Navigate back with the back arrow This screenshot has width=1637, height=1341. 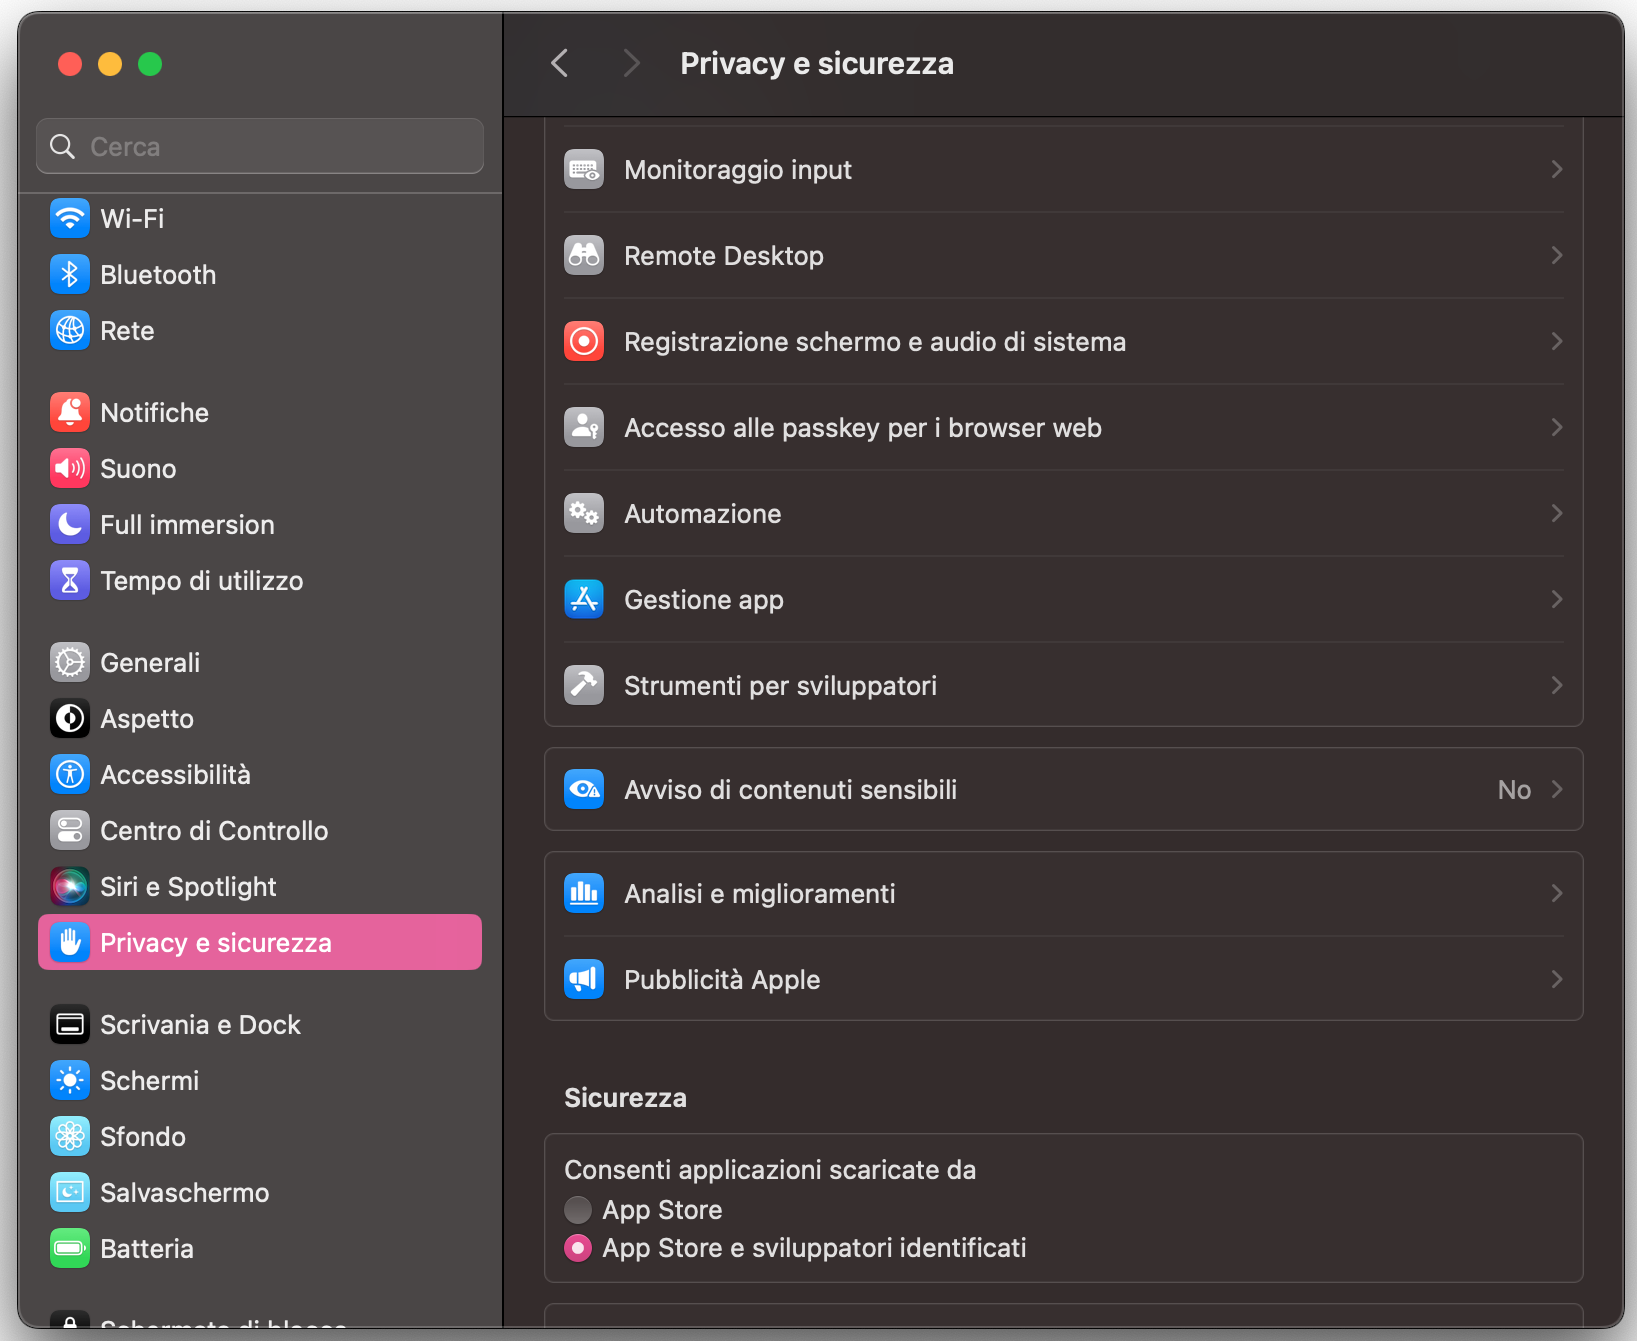tap(559, 62)
